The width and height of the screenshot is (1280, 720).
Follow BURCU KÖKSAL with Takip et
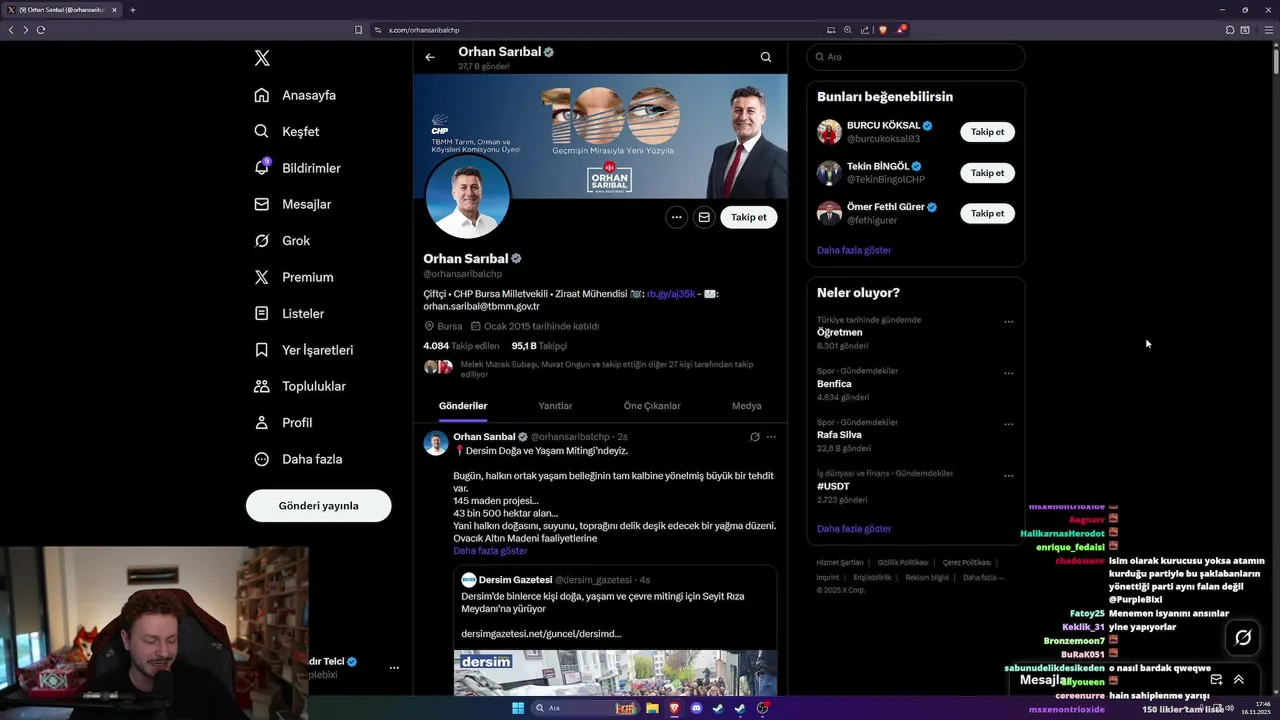[987, 132]
